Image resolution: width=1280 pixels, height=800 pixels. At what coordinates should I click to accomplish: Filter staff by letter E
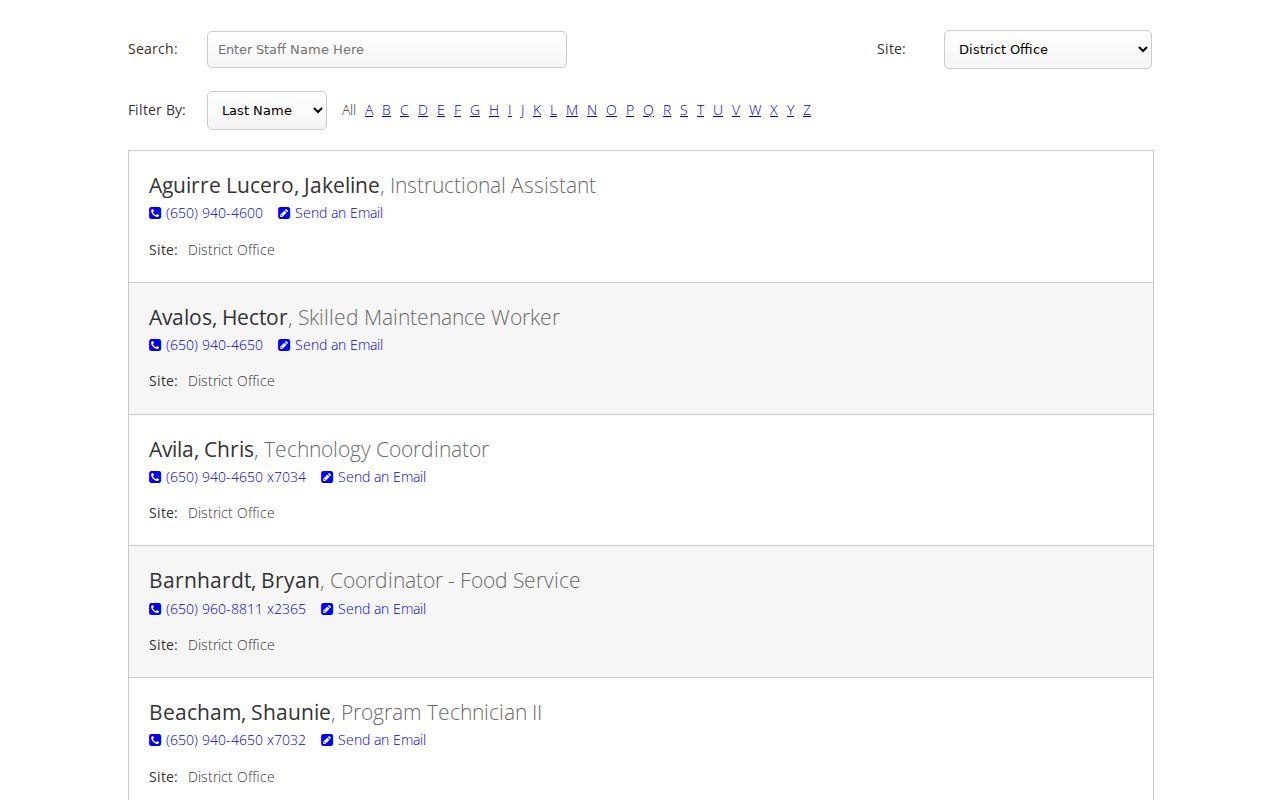tap(441, 110)
